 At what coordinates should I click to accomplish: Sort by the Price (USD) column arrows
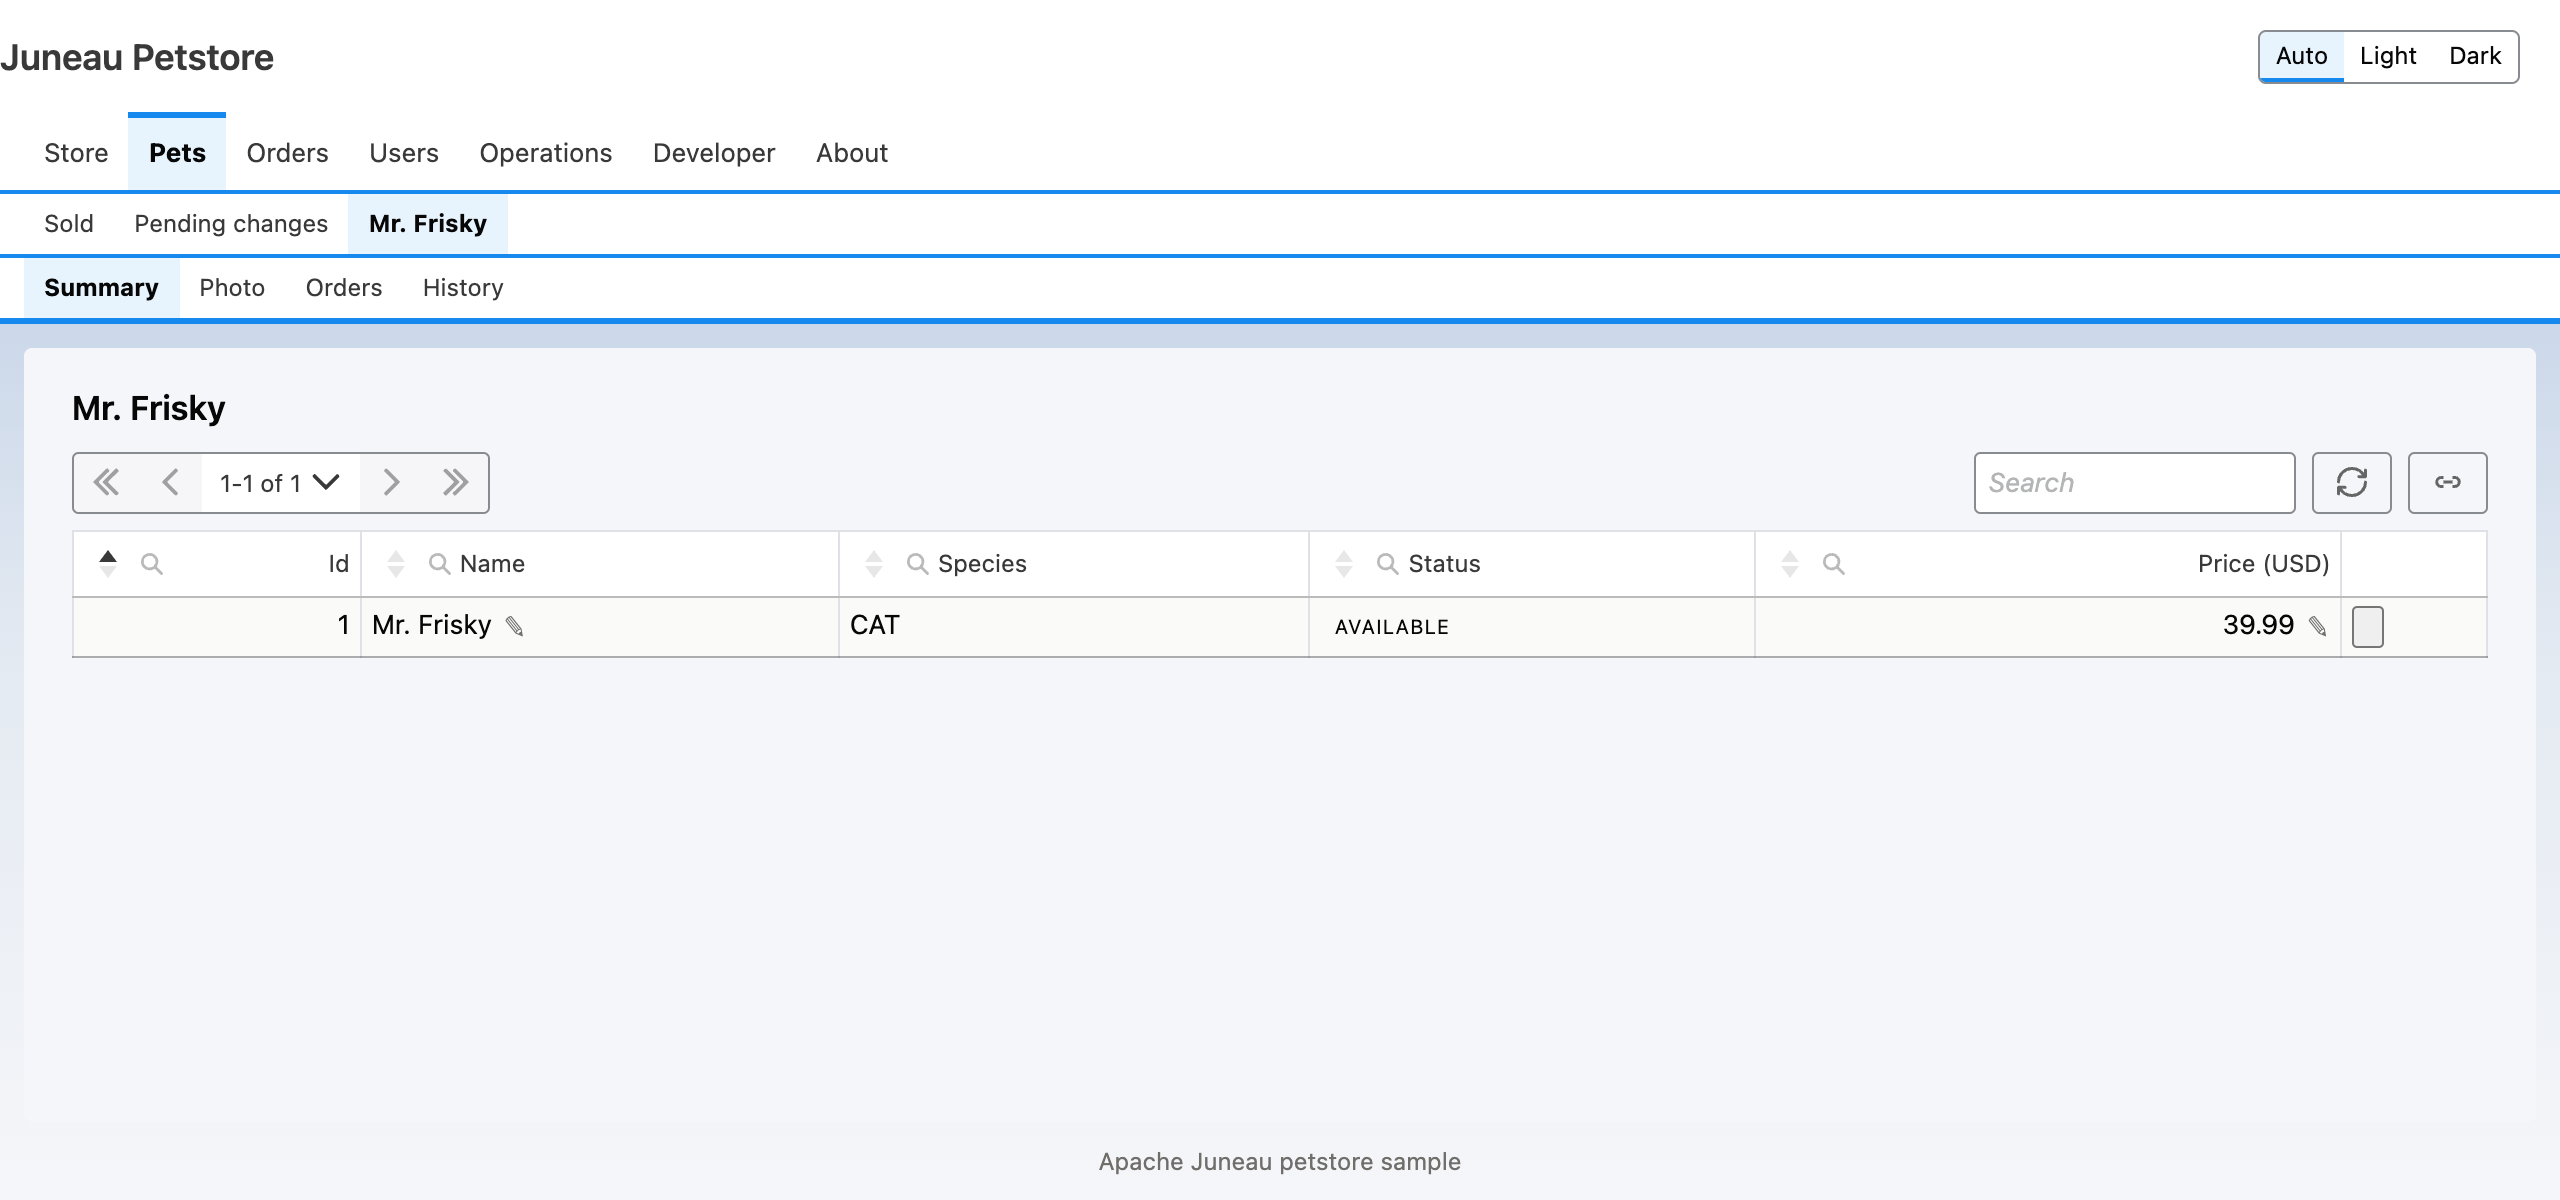(1790, 564)
